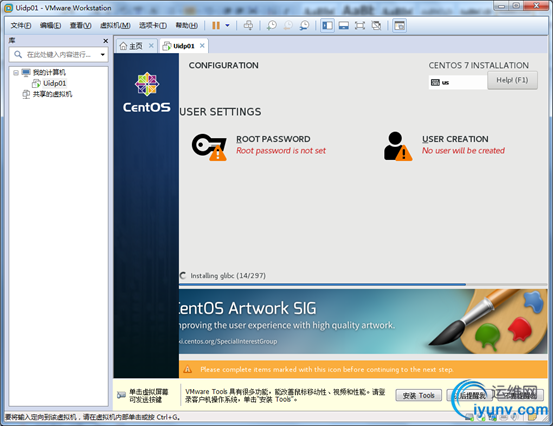The image size is (554, 426).
Task: Enter full screen mode icon
Action: [360, 25]
